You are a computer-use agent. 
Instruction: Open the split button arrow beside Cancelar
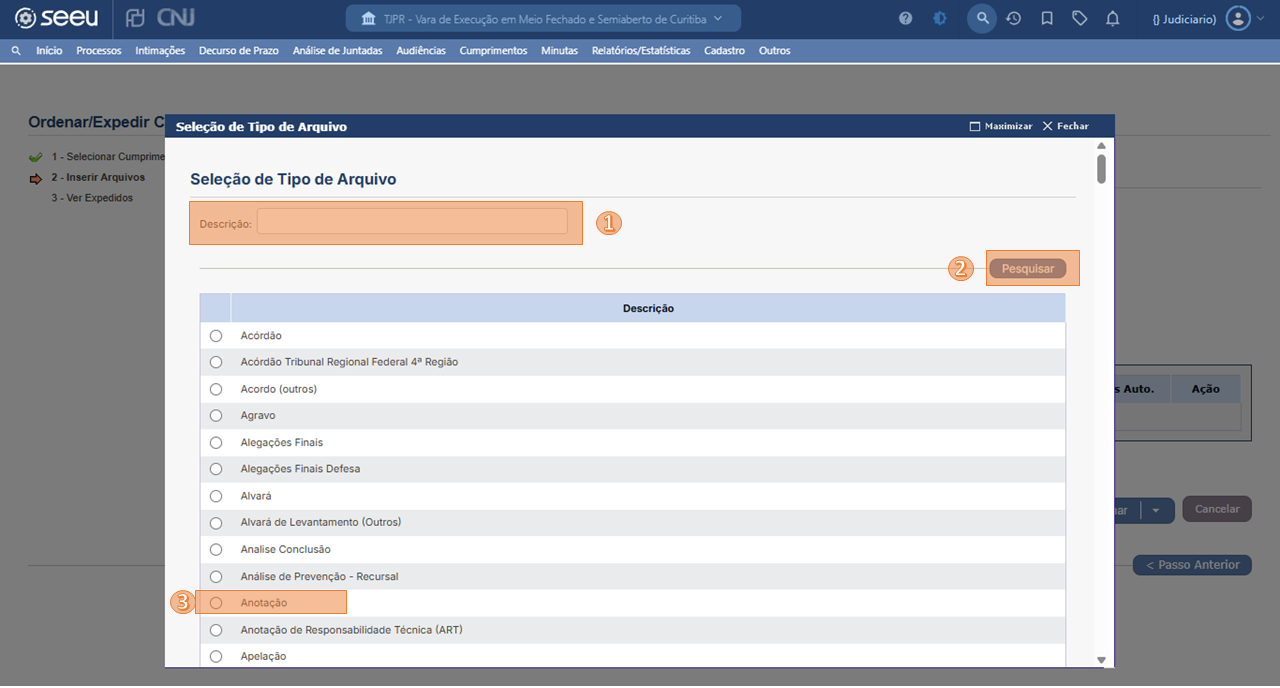pyautogui.click(x=1156, y=510)
